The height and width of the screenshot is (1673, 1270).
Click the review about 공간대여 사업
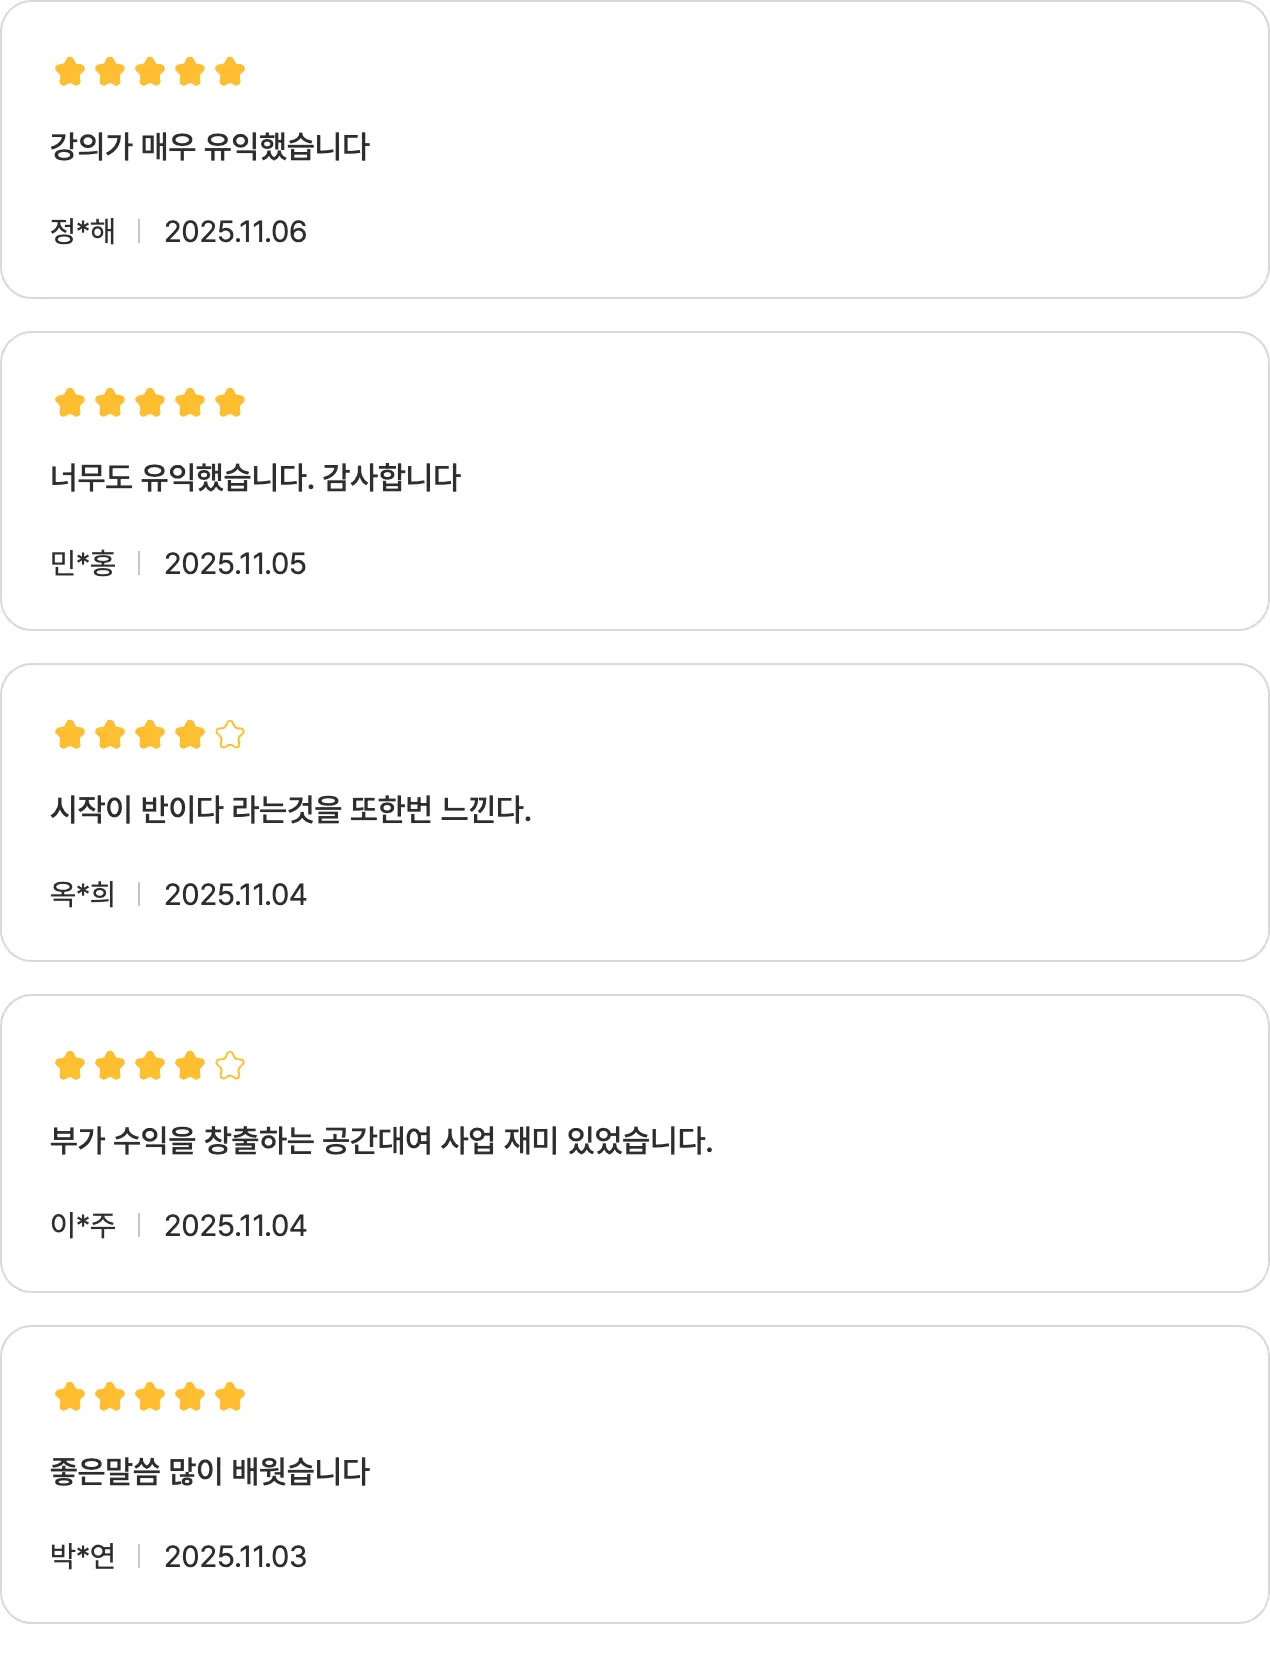click(x=381, y=1140)
